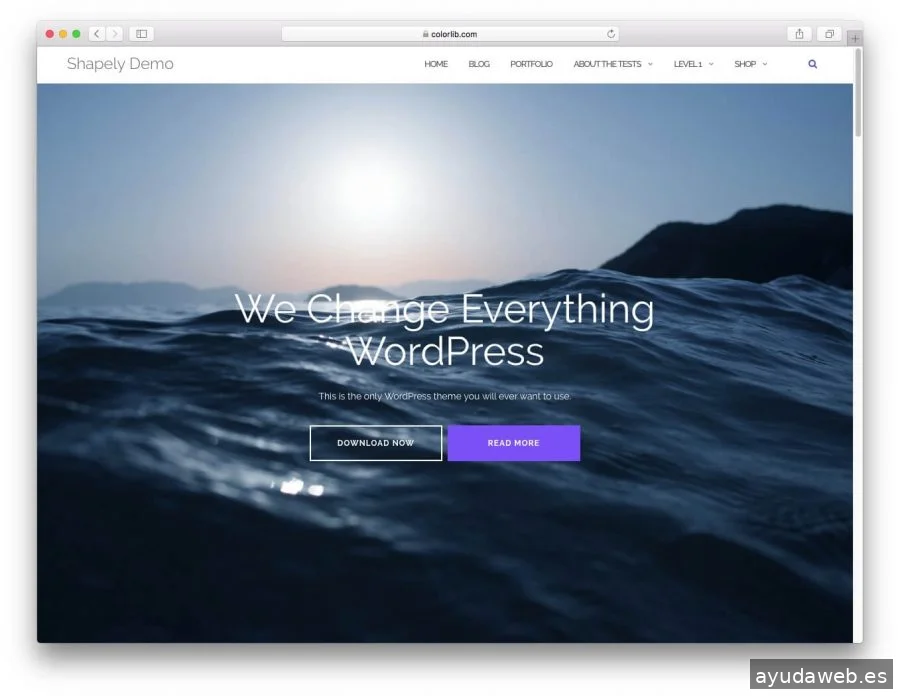Reload the colorlib.com page
Image resolution: width=900 pixels, height=696 pixels.
[x=611, y=34]
